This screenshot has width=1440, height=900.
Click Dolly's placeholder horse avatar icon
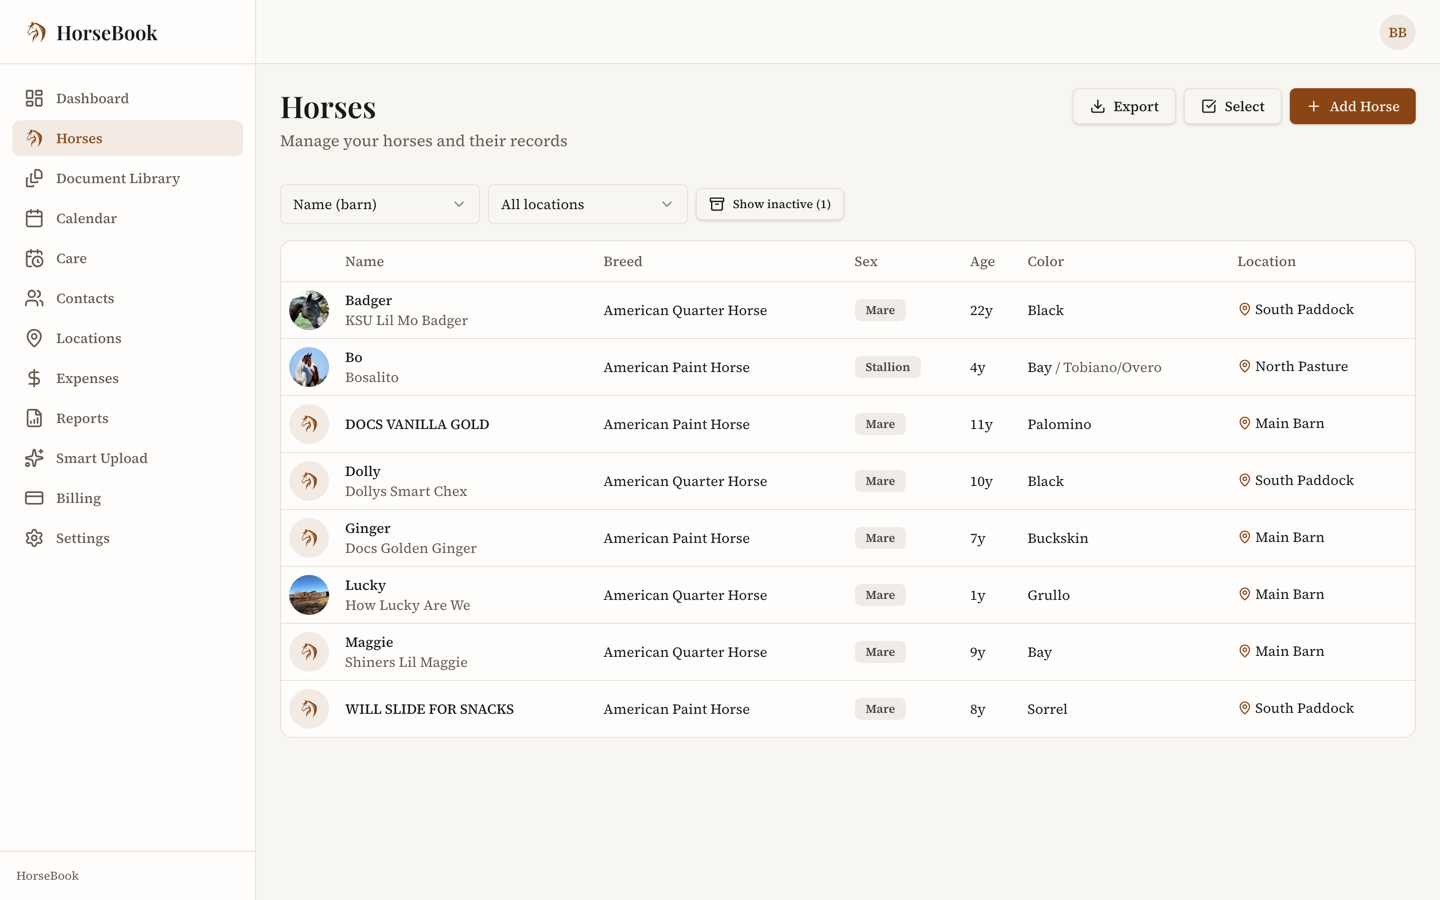coord(309,481)
